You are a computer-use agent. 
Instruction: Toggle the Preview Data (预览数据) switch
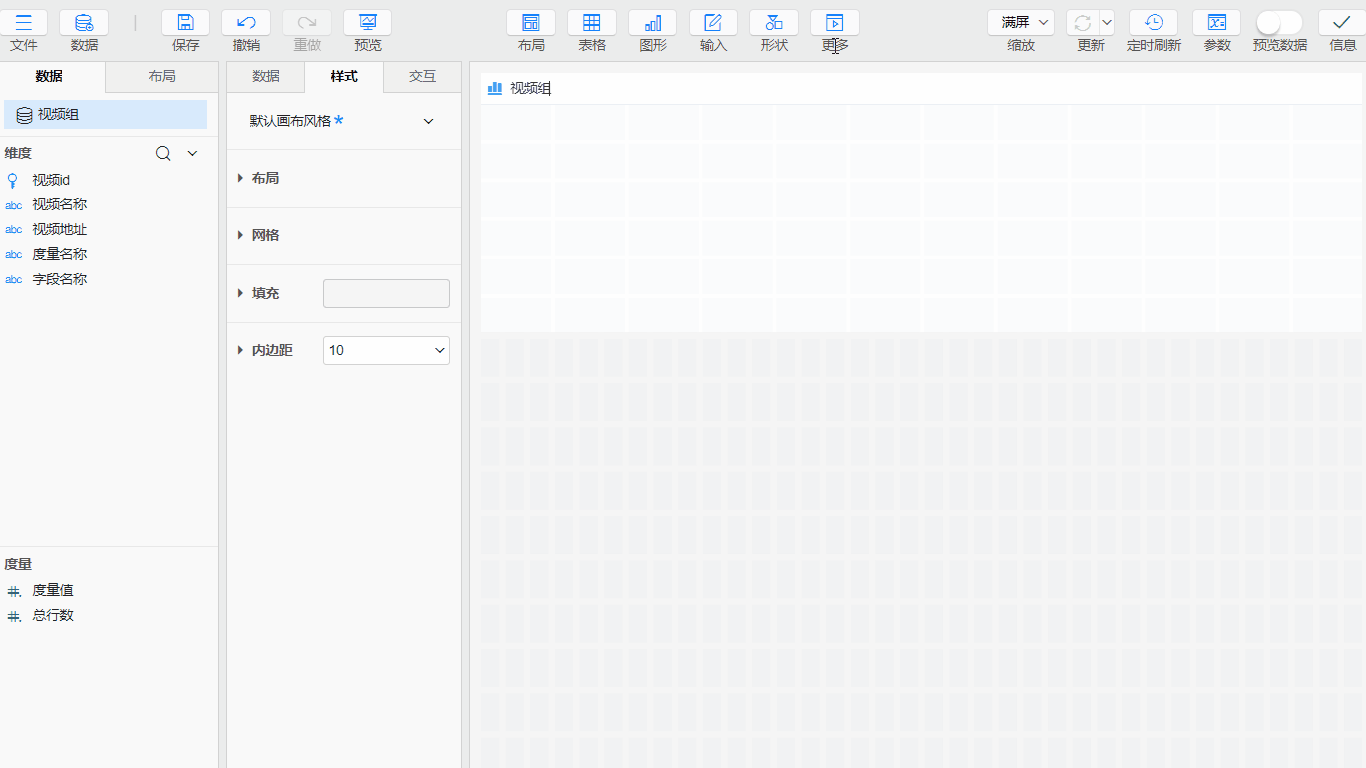pos(1279,23)
